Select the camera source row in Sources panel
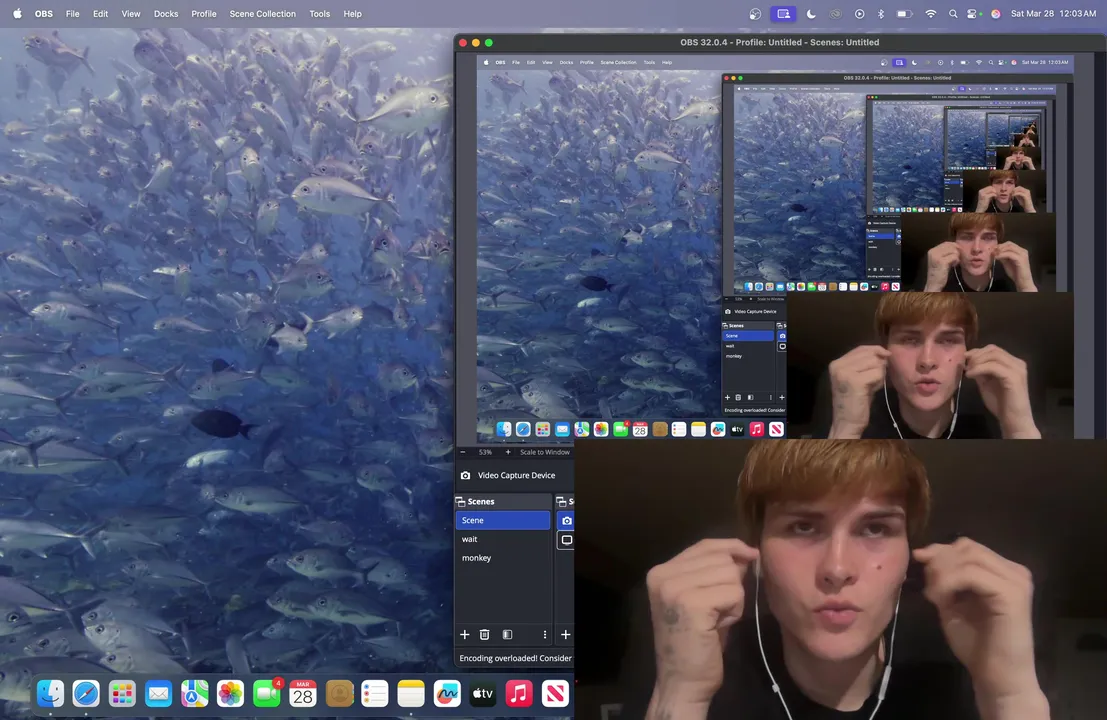 [x=566, y=521]
